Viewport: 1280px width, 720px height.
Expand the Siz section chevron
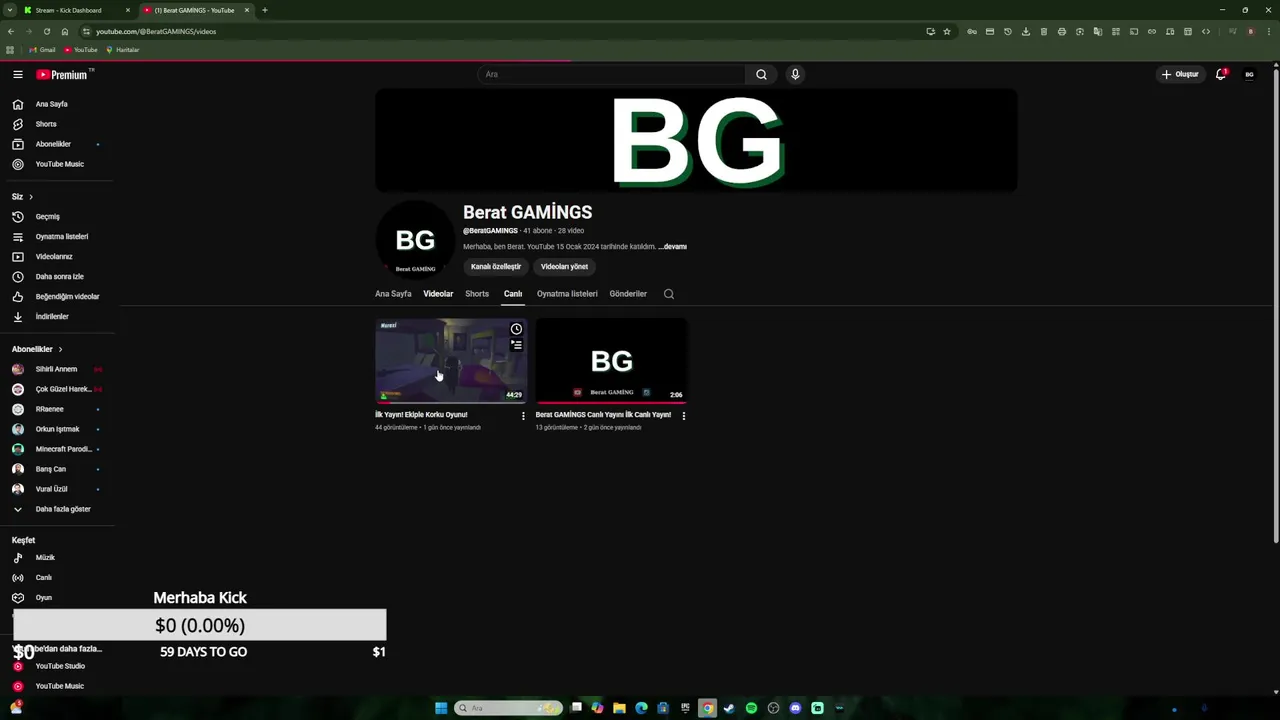click(31, 197)
